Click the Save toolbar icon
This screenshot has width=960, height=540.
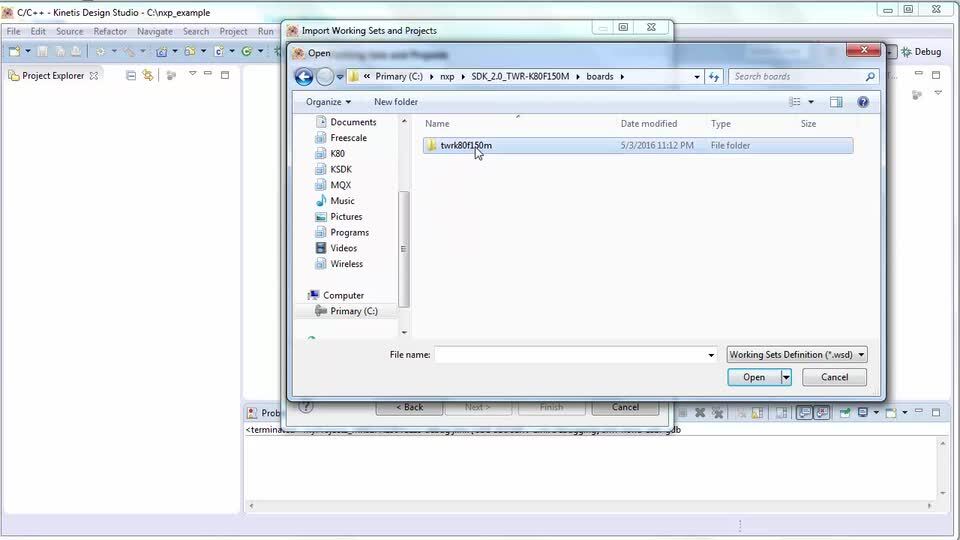click(x=42, y=51)
